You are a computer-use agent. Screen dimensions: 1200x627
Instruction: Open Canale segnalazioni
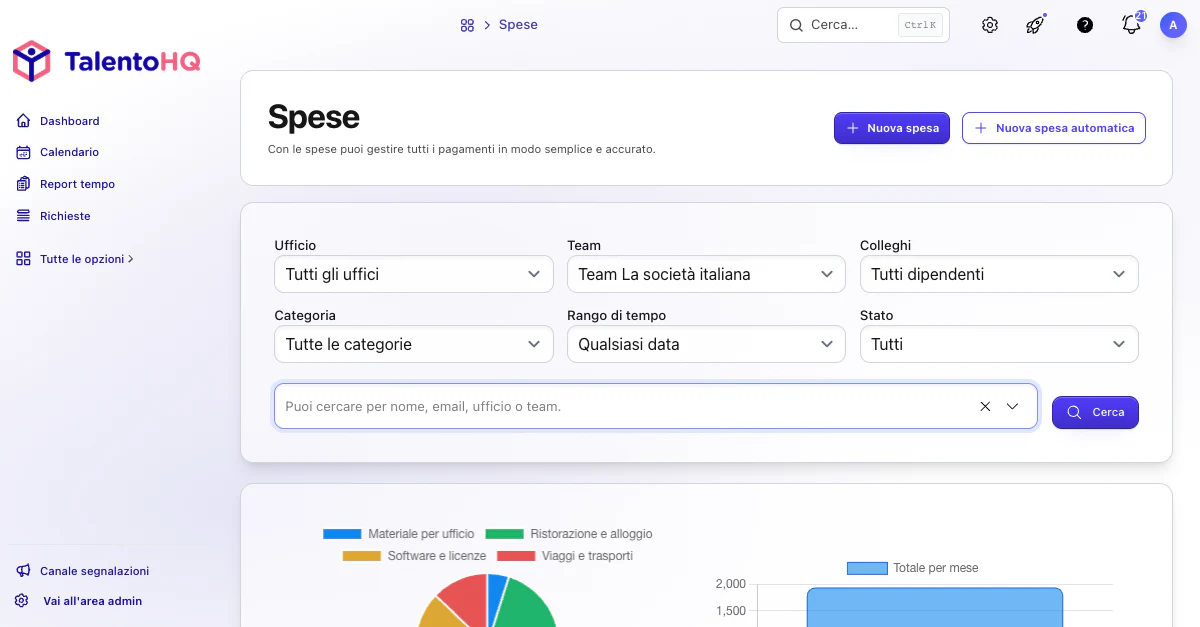tap(94, 571)
